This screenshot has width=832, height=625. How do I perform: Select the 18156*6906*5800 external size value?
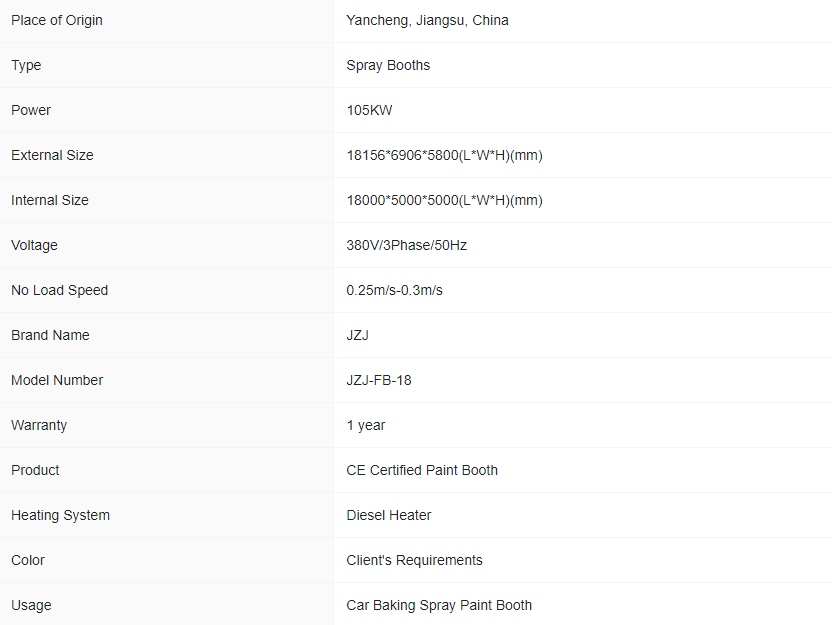point(444,155)
